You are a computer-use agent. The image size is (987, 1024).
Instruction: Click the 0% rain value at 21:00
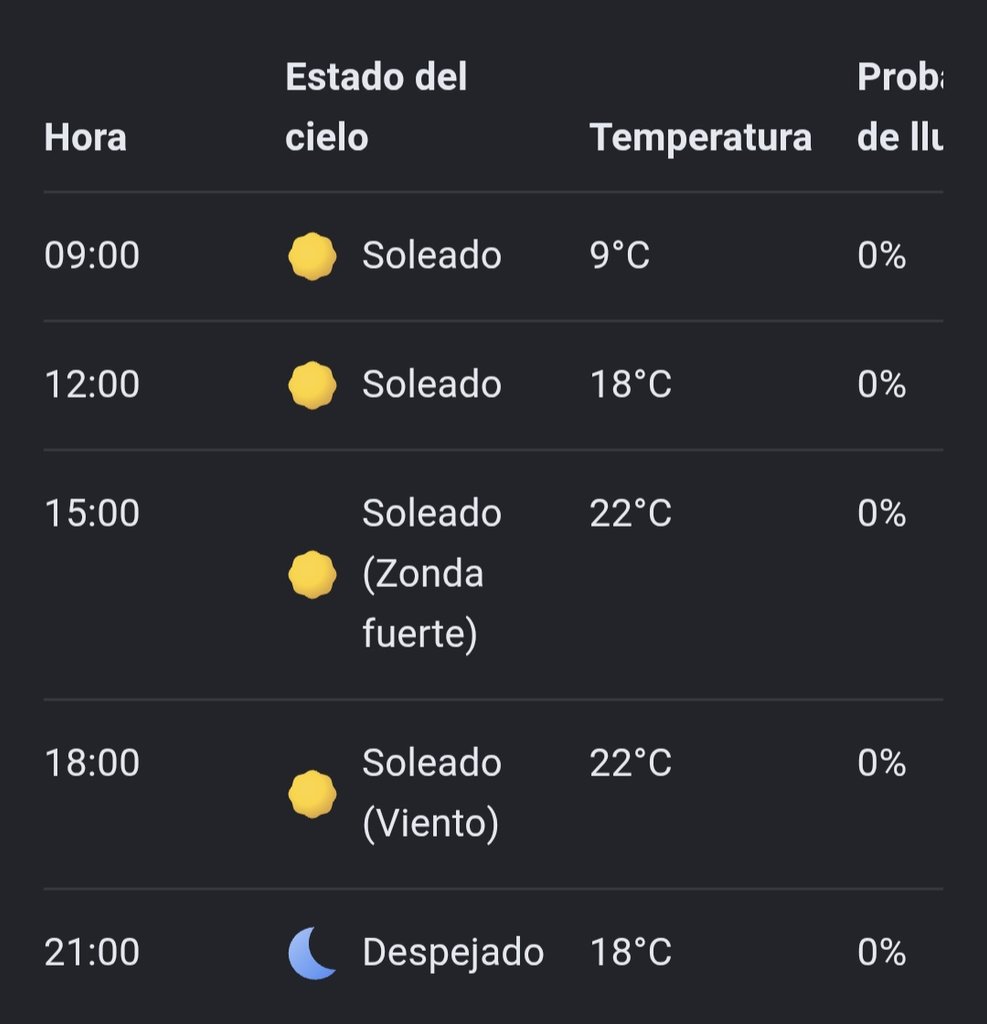(x=882, y=952)
